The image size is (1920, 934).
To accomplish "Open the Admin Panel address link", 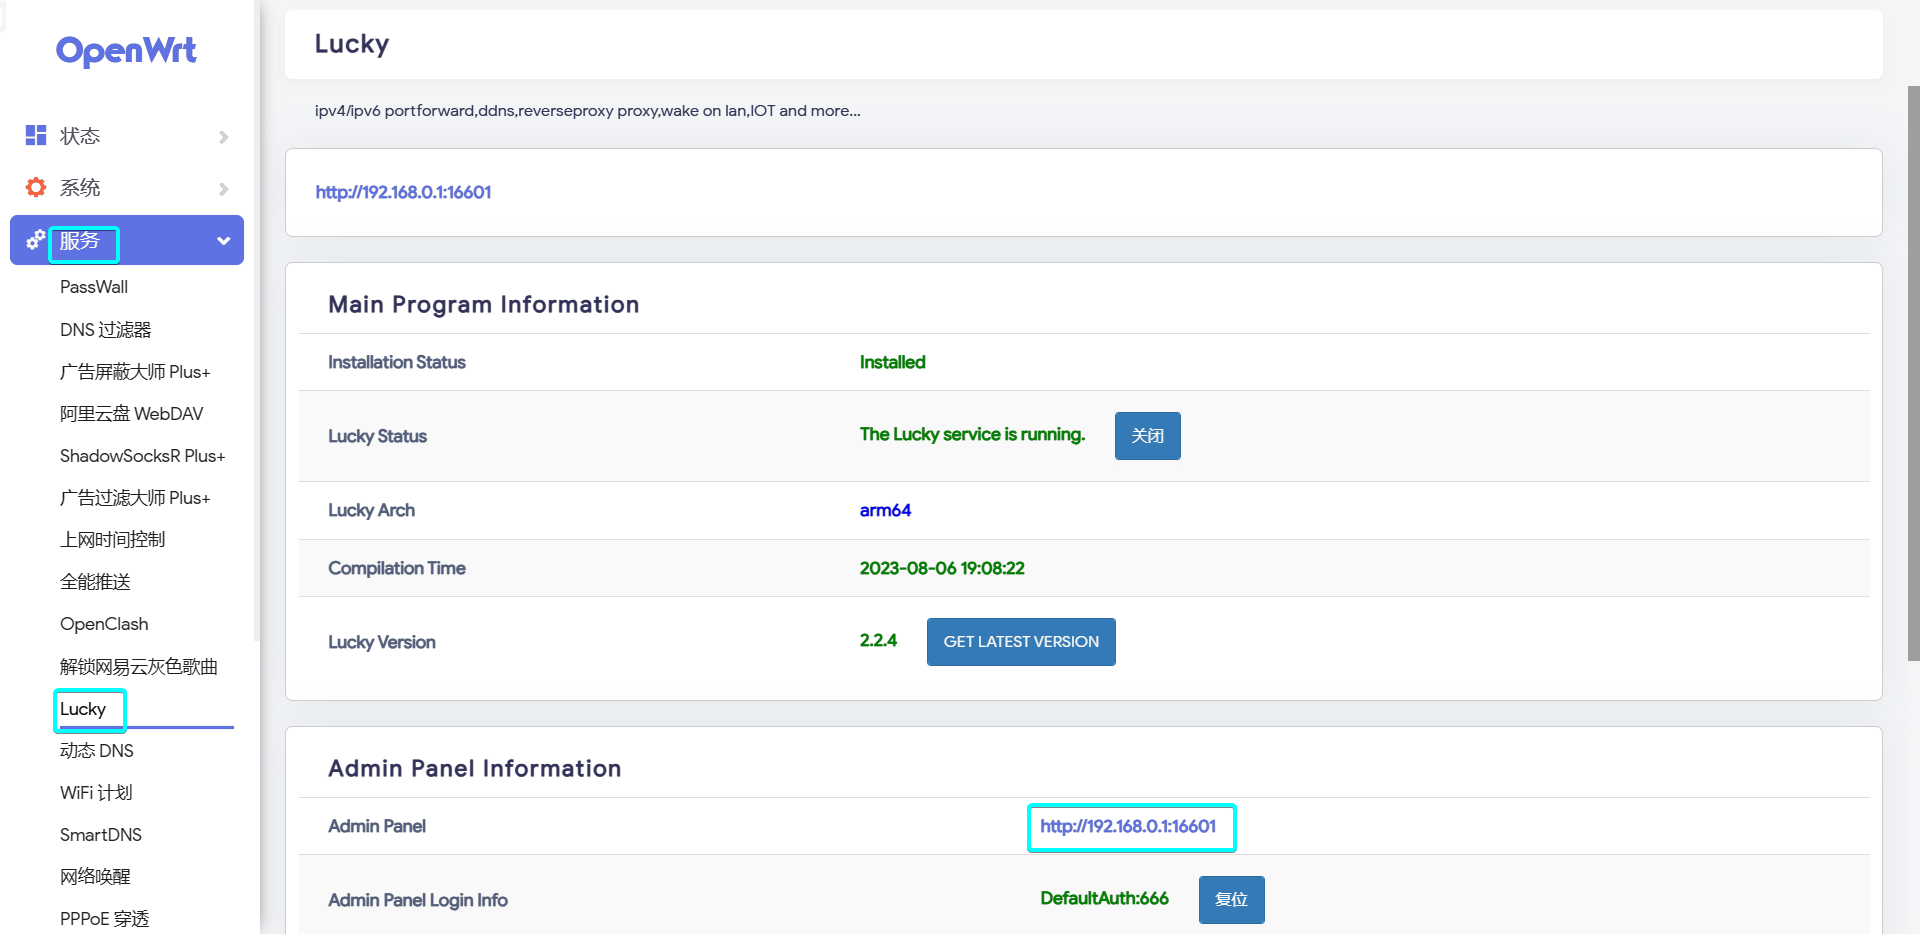I will [1128, 827].
